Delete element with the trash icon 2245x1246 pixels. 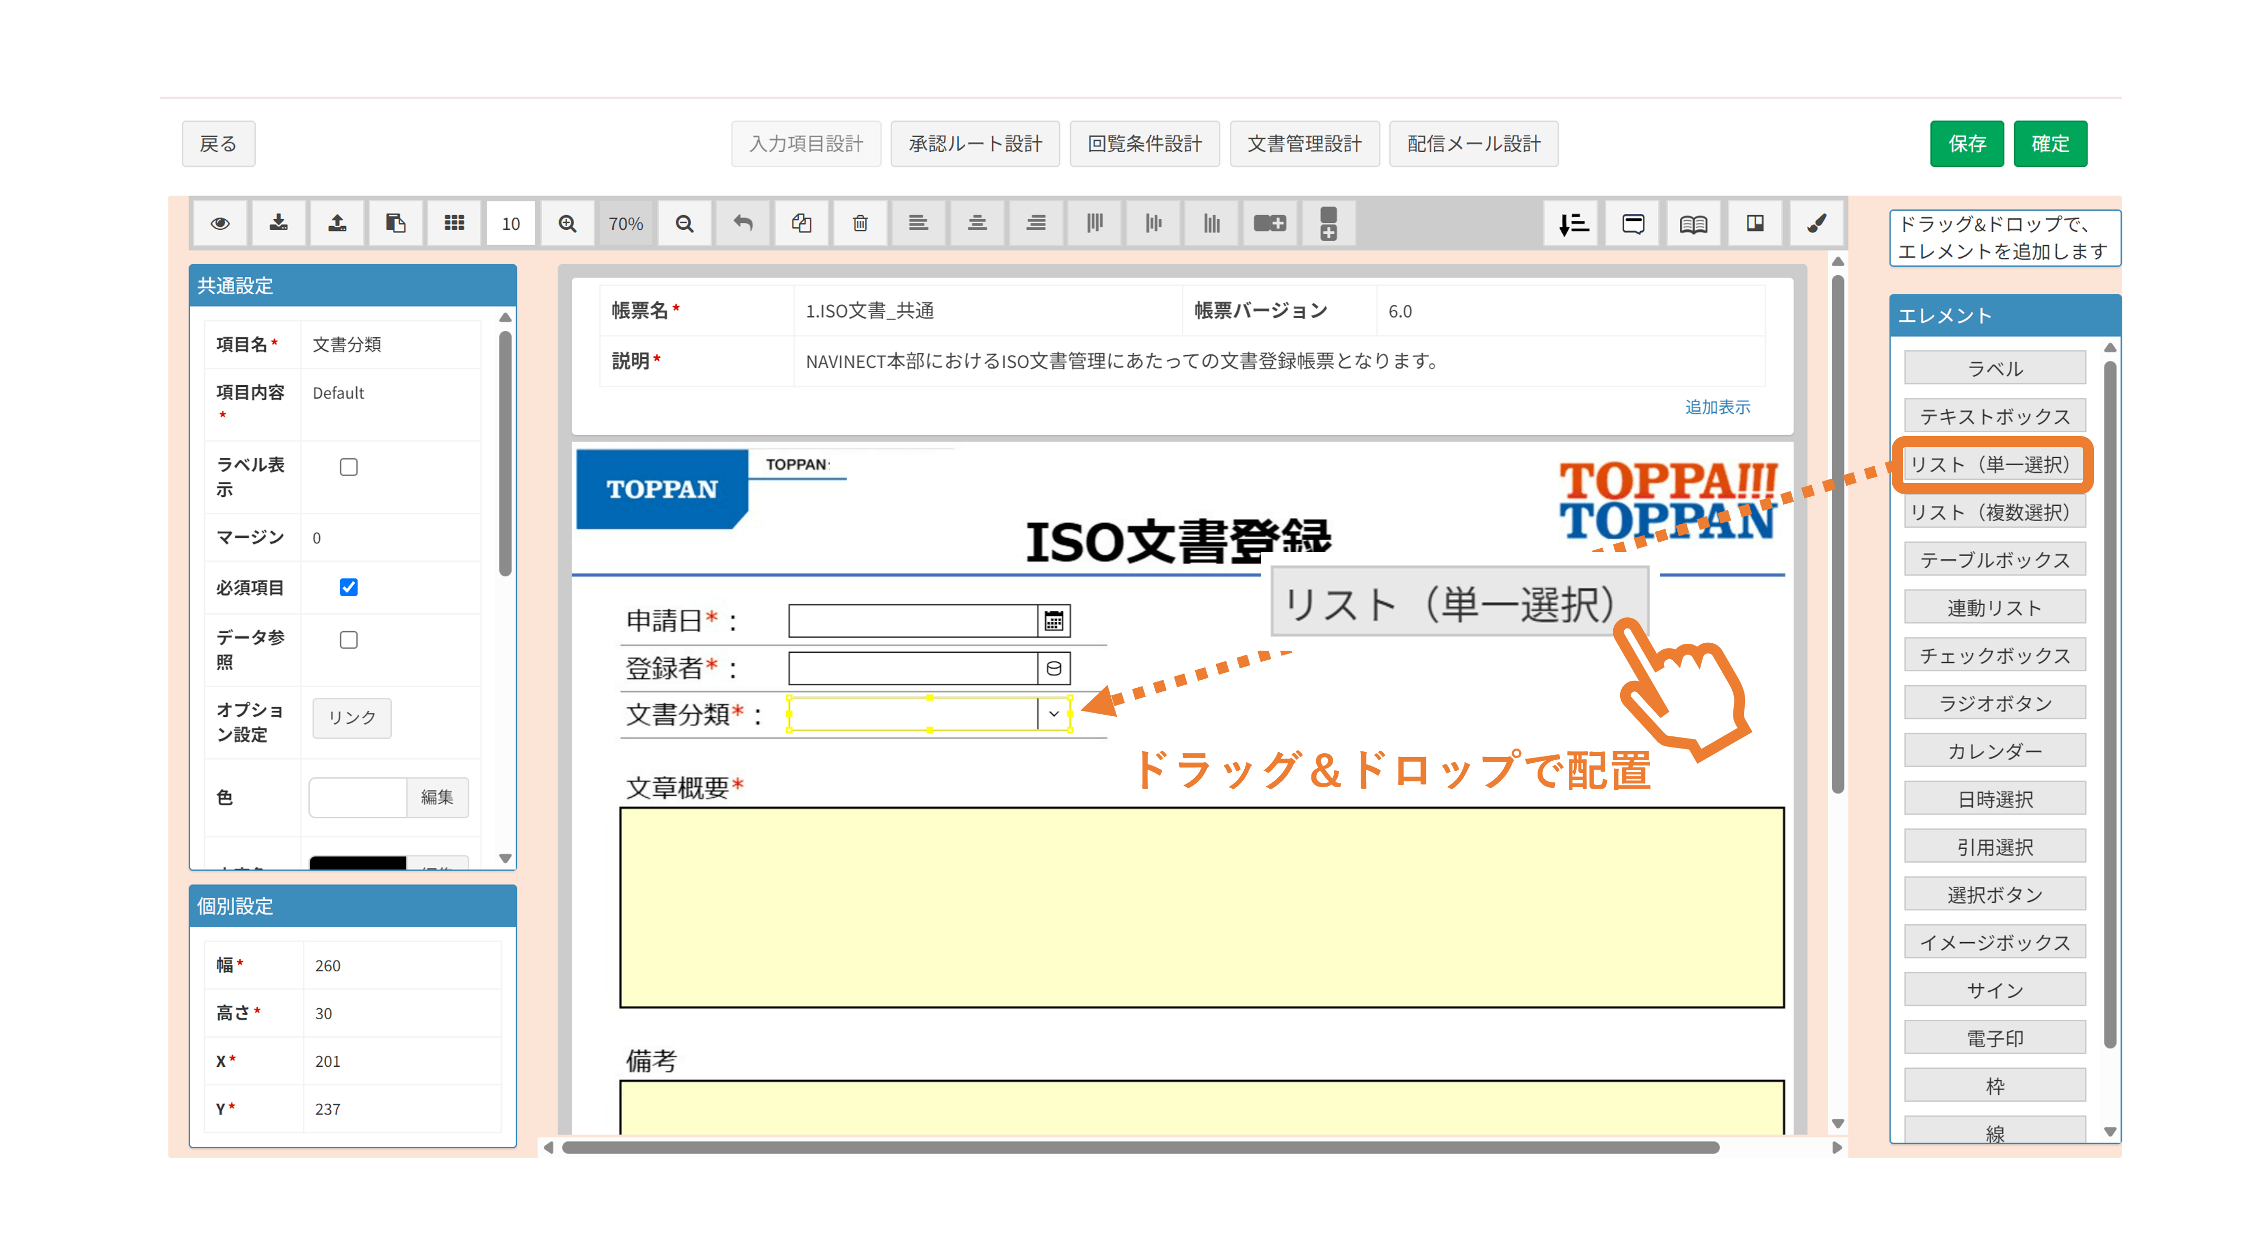coord(860,223)
